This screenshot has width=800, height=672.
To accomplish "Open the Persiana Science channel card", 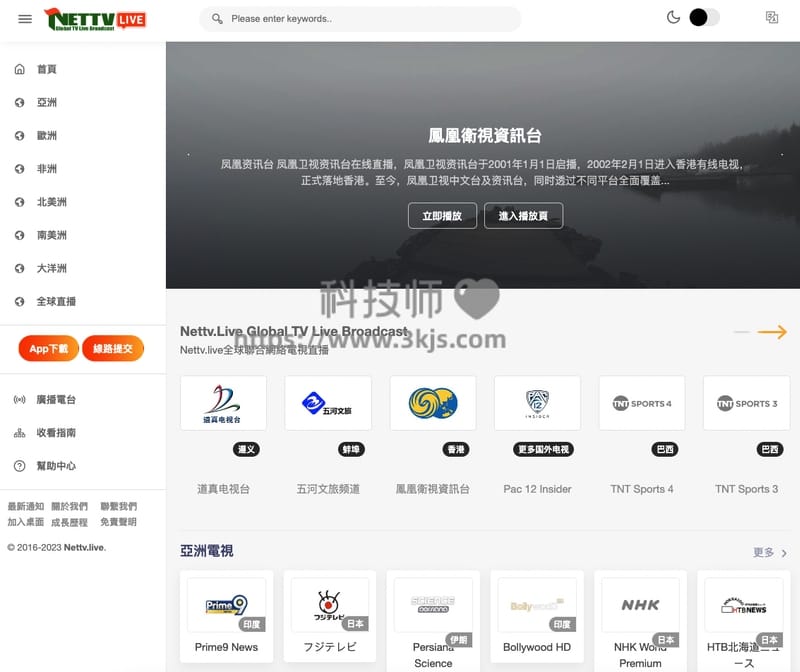I will coord(433,621).
